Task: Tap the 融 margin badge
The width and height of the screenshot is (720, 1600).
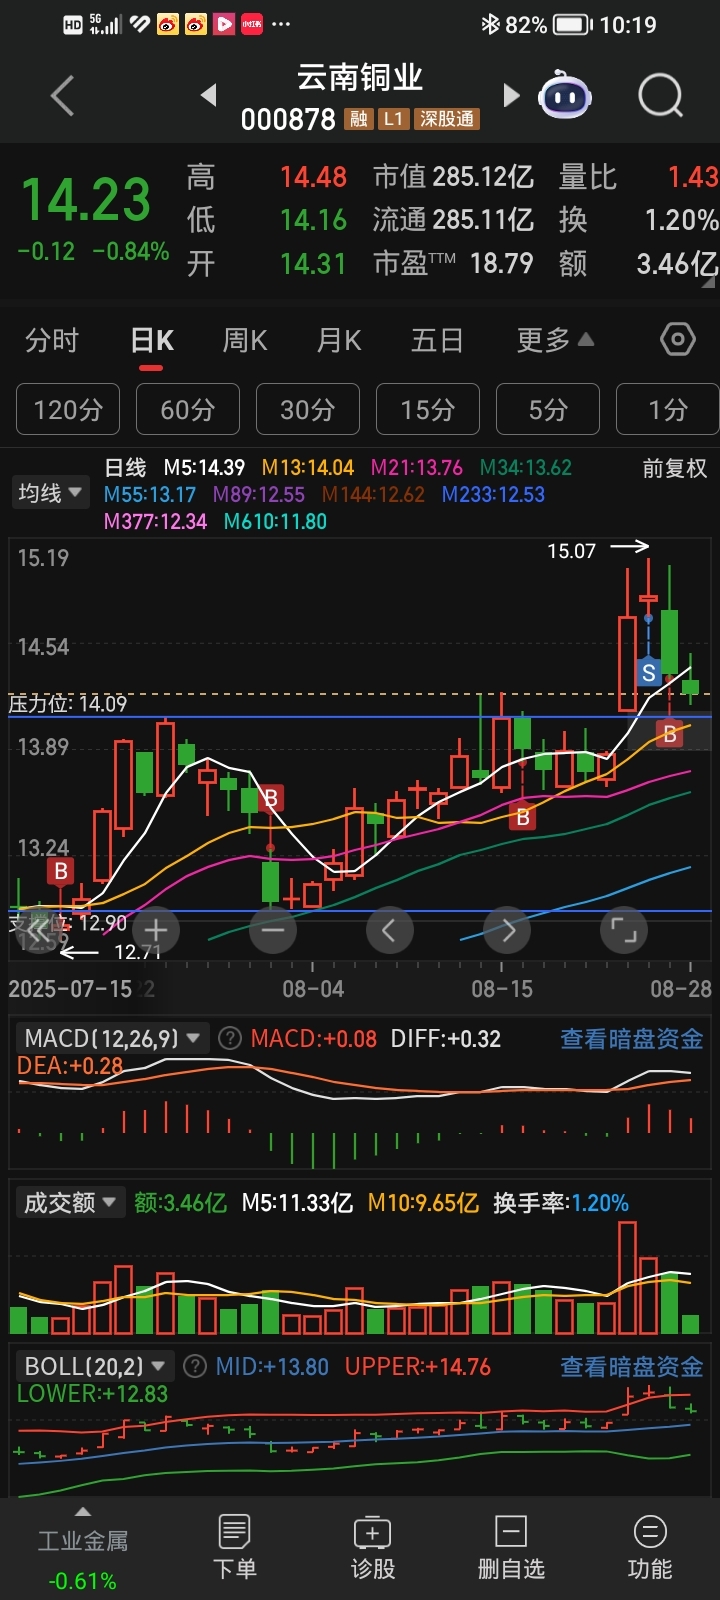Action: [x=358, y=119]
